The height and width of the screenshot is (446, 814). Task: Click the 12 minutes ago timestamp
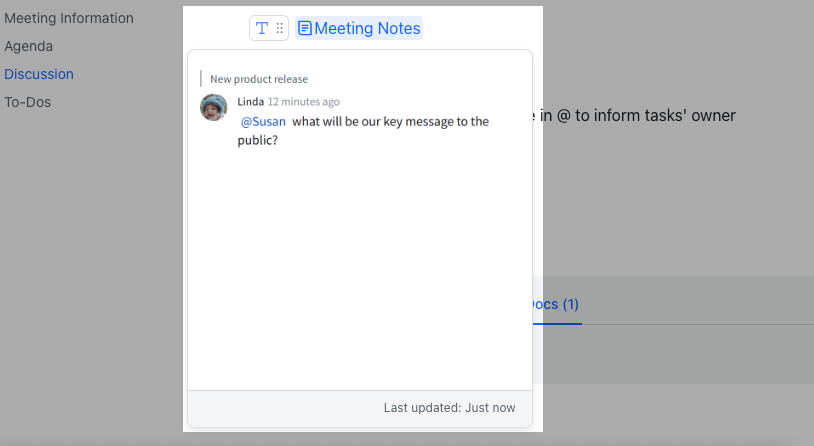[x=304, y=102]
